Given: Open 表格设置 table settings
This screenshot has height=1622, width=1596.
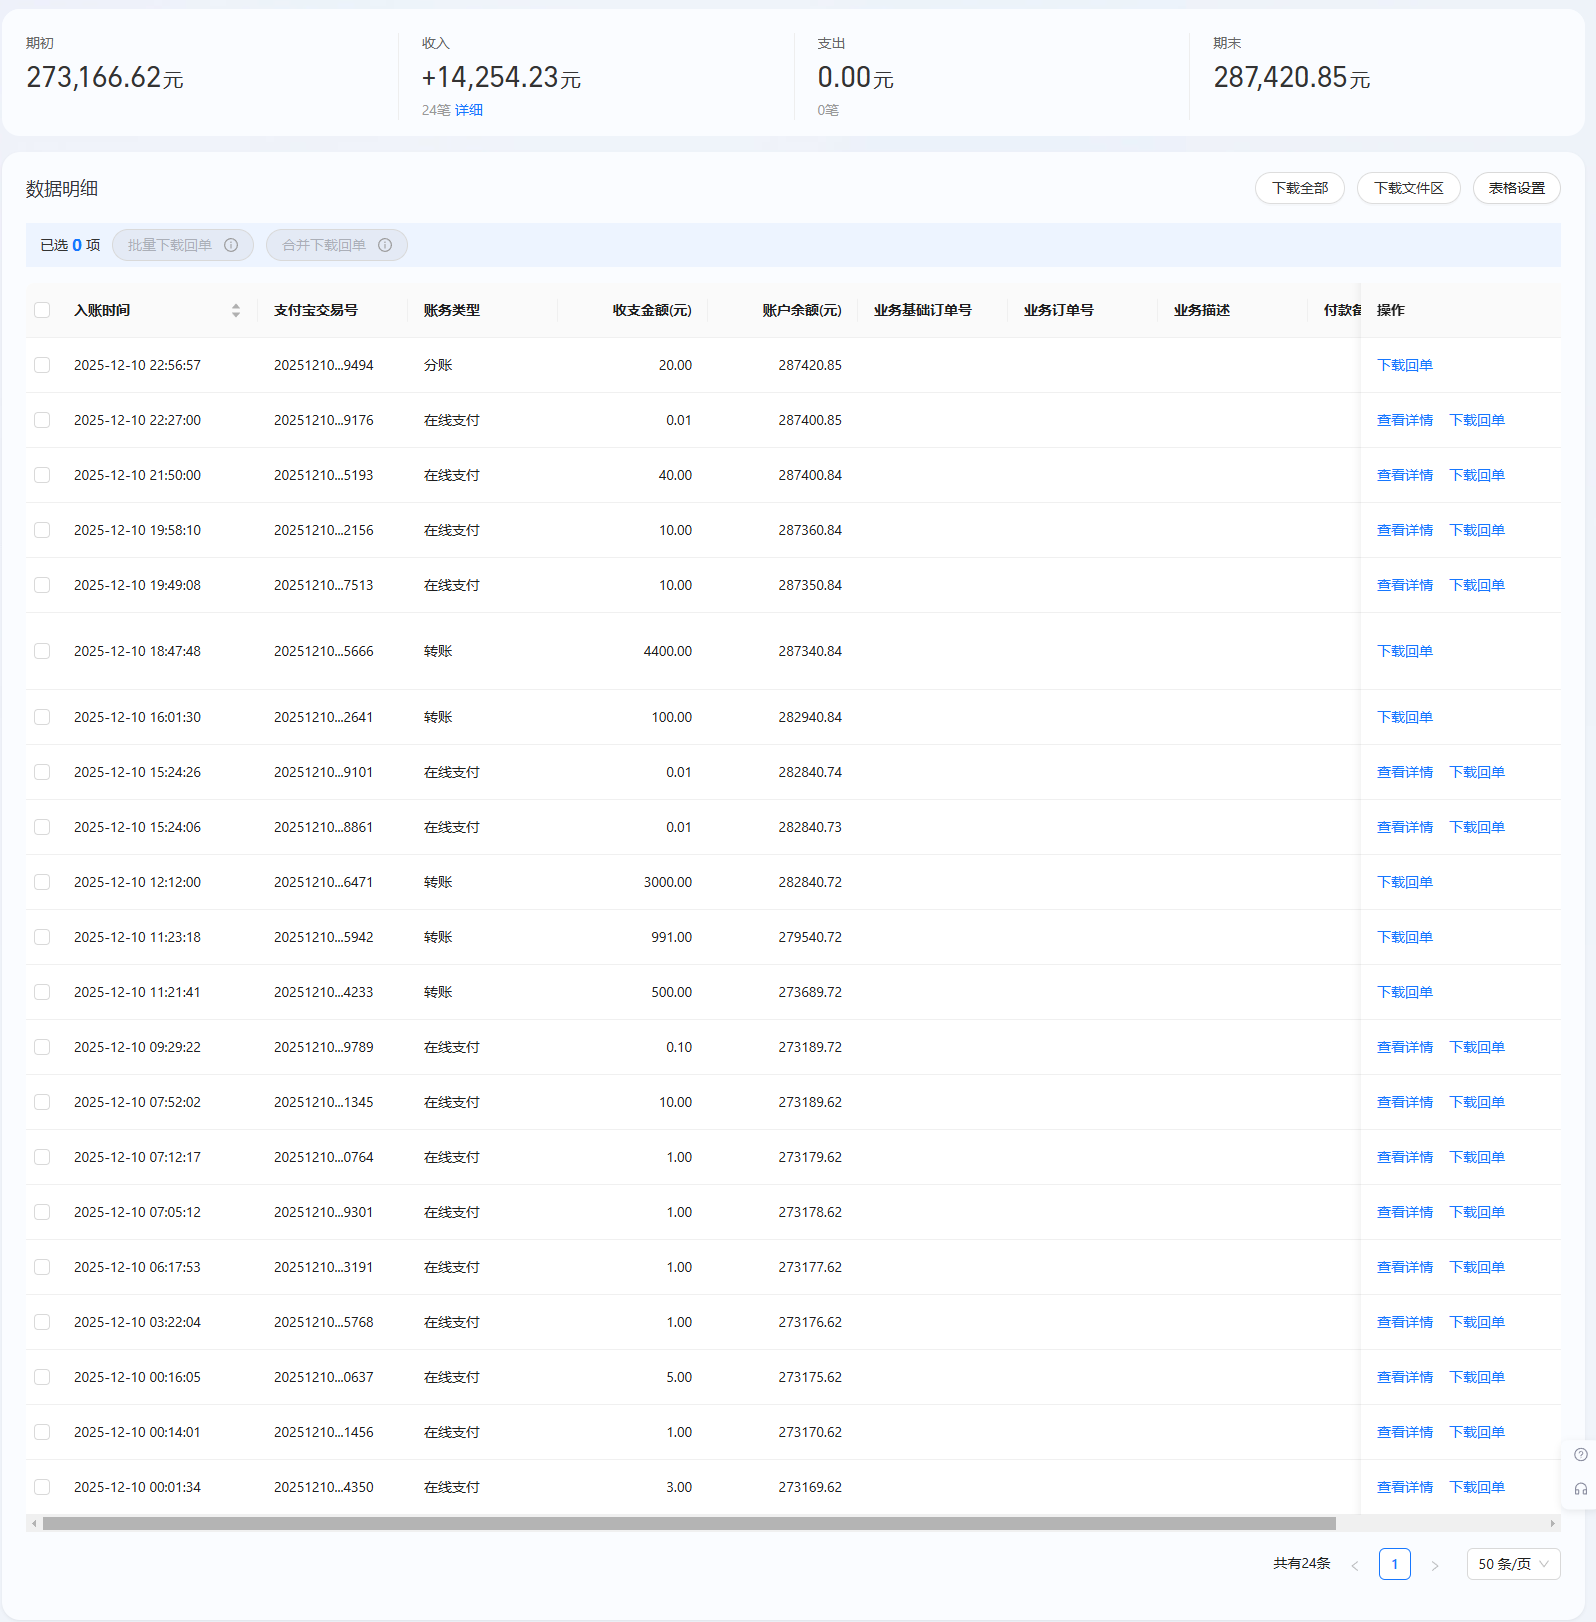Looking at the screenshot, I should [1516, 188].
